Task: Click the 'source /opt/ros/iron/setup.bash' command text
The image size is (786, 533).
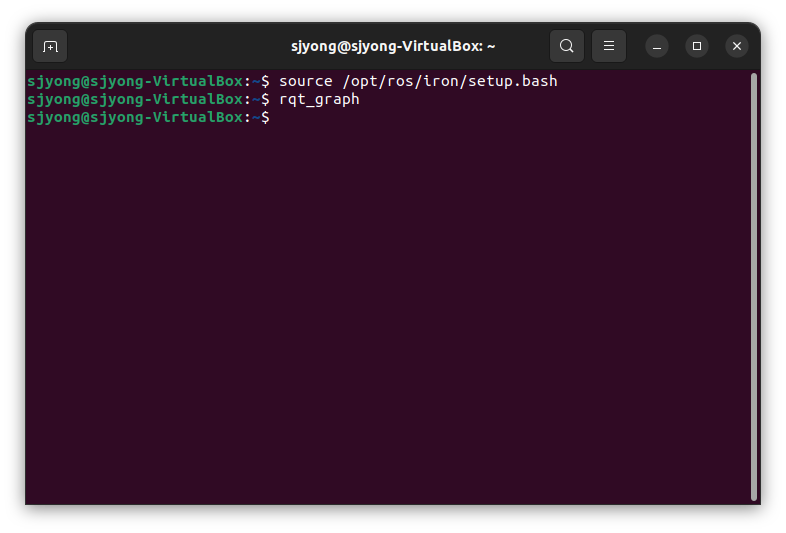Action: coord(418,81)
